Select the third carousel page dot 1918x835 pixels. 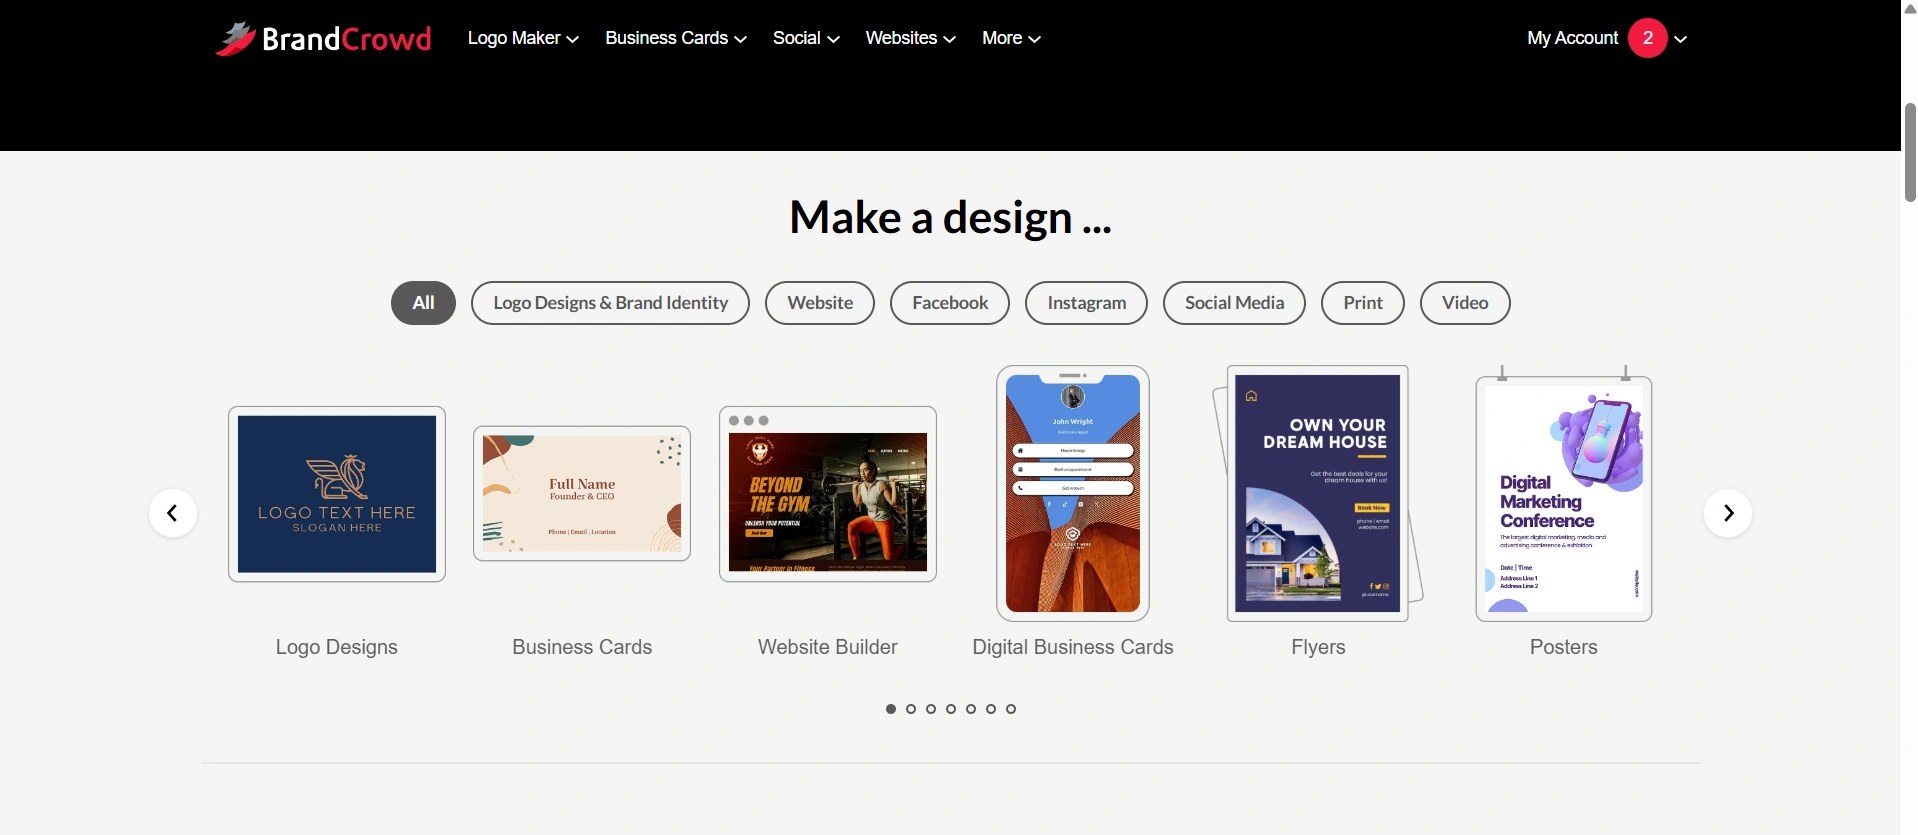(931, 709)
